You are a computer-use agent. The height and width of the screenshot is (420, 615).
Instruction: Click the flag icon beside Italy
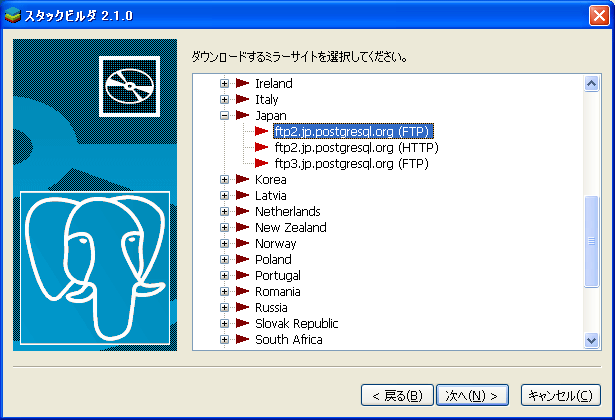(242, 99)
